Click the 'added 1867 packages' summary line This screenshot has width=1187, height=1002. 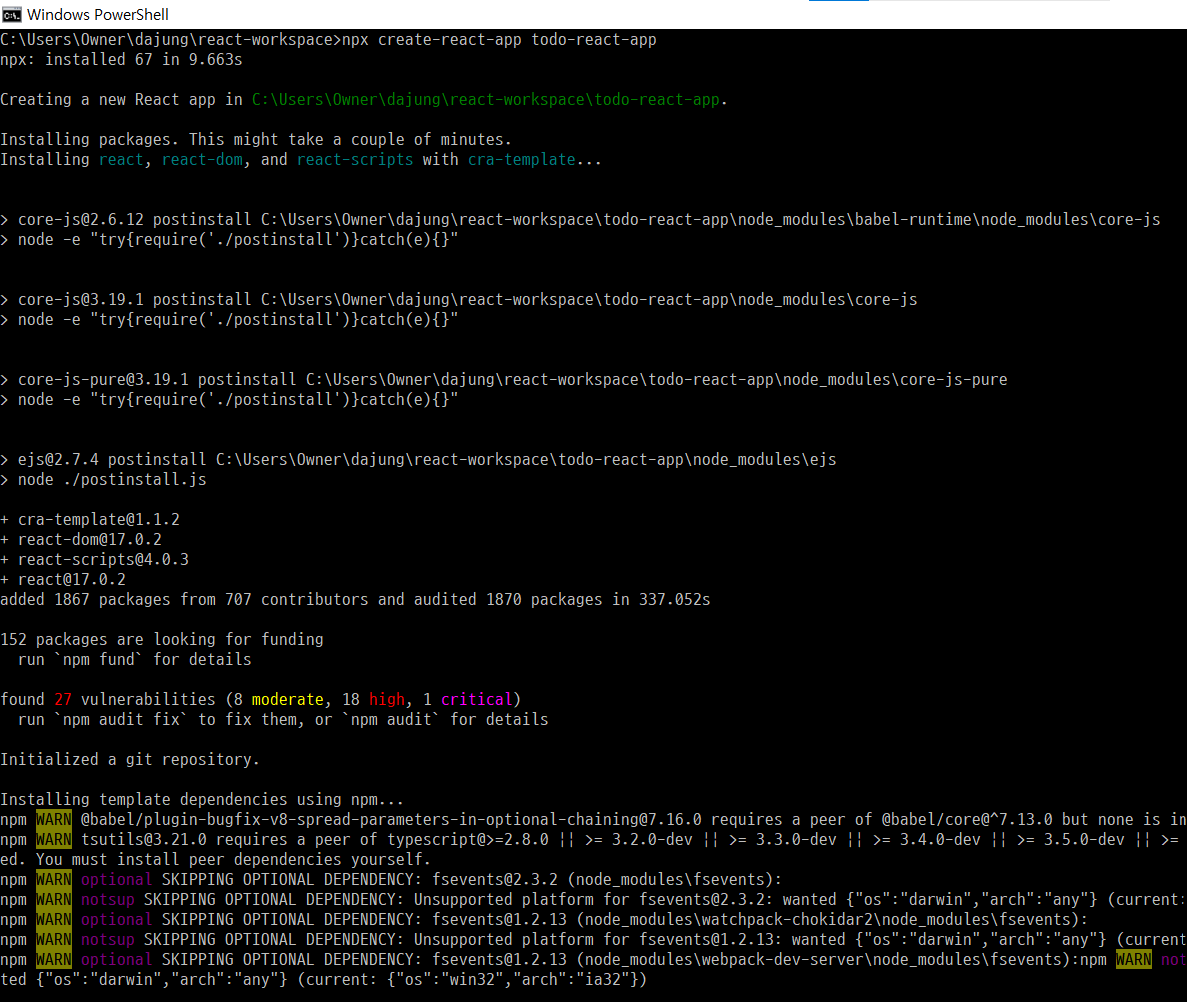pos(355,600)
